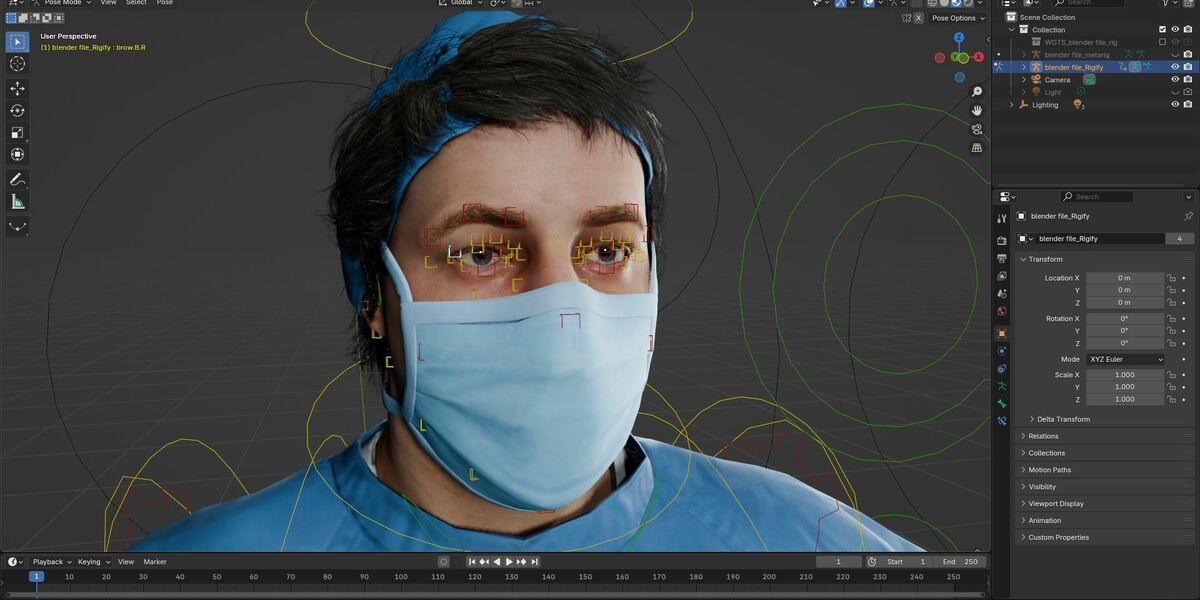1200x600 pixels.
Task: Enable the WGTS_blender file_rig collection checkbox
Action: coord(1162,42)
